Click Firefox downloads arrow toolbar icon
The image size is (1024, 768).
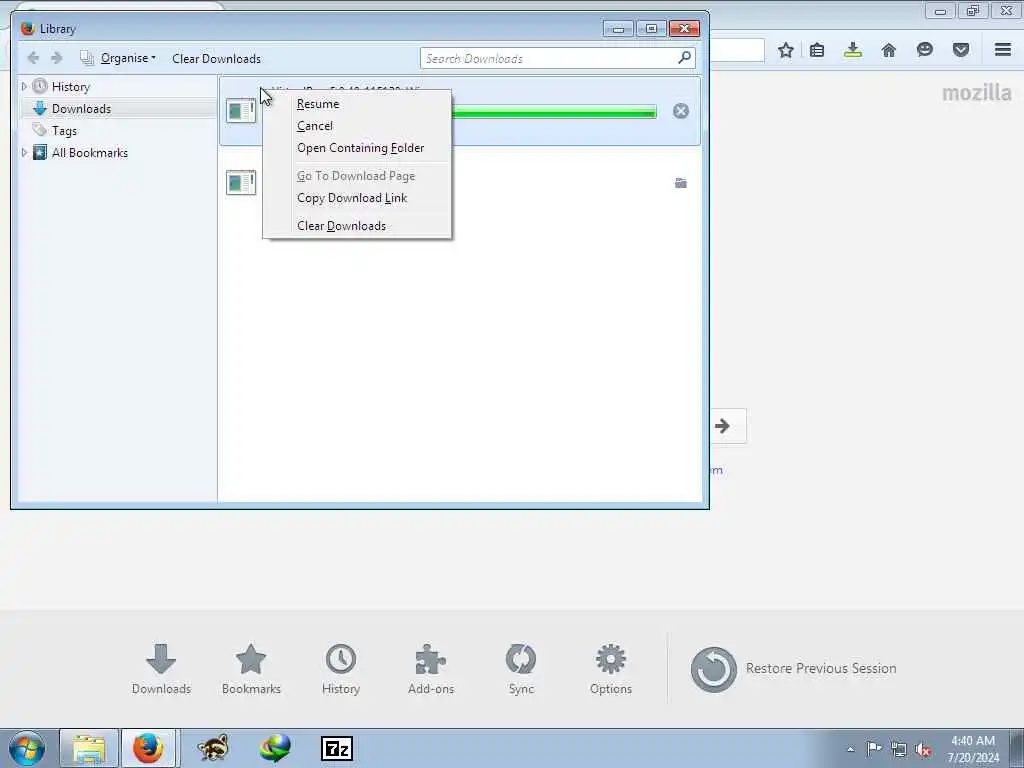click(x=853, y=50)
